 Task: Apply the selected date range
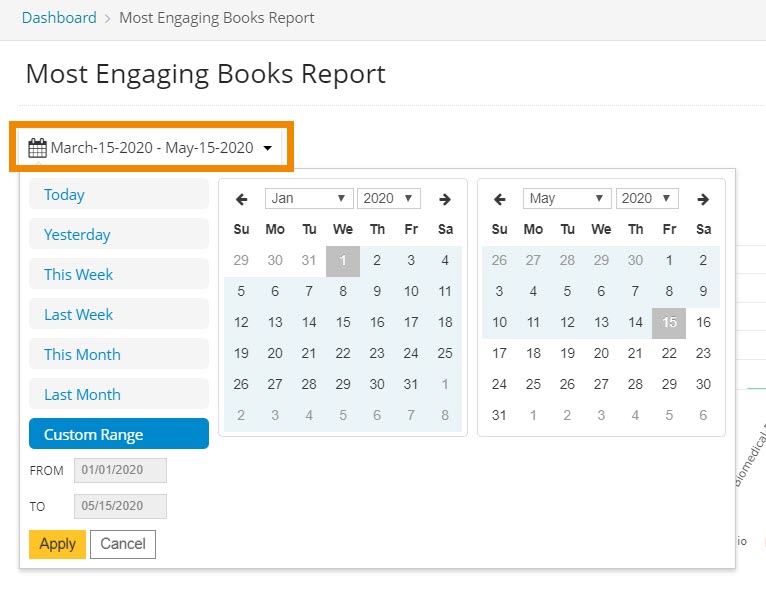tap(57, 544)
